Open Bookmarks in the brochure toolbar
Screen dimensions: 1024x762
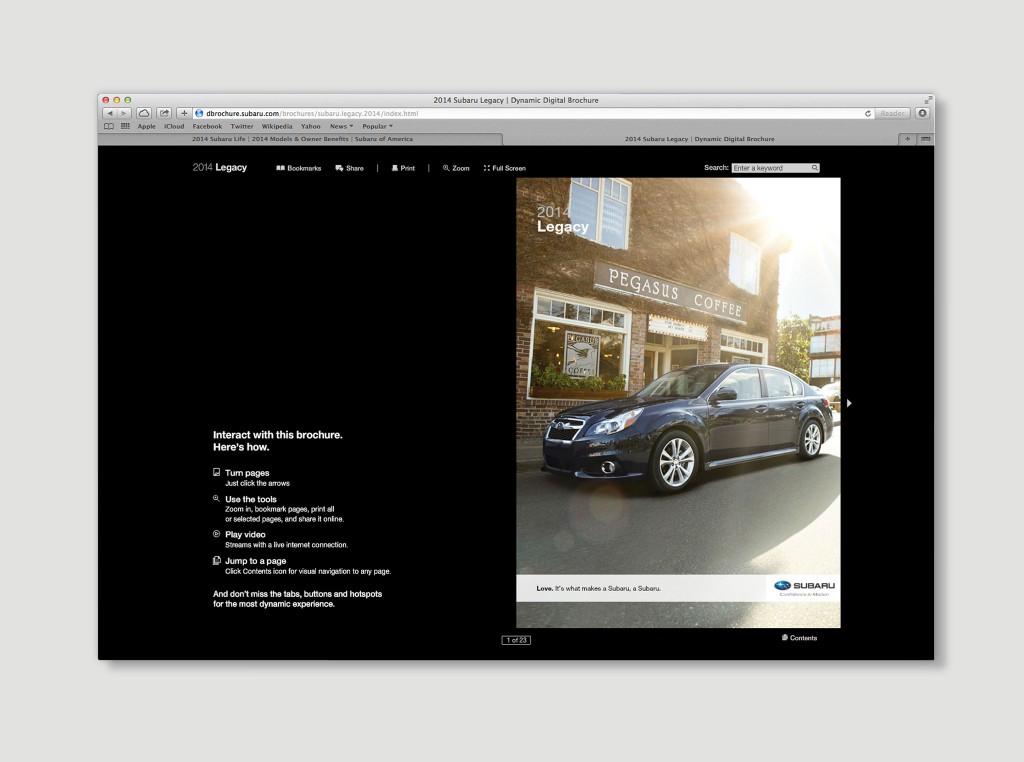(298, 168)
